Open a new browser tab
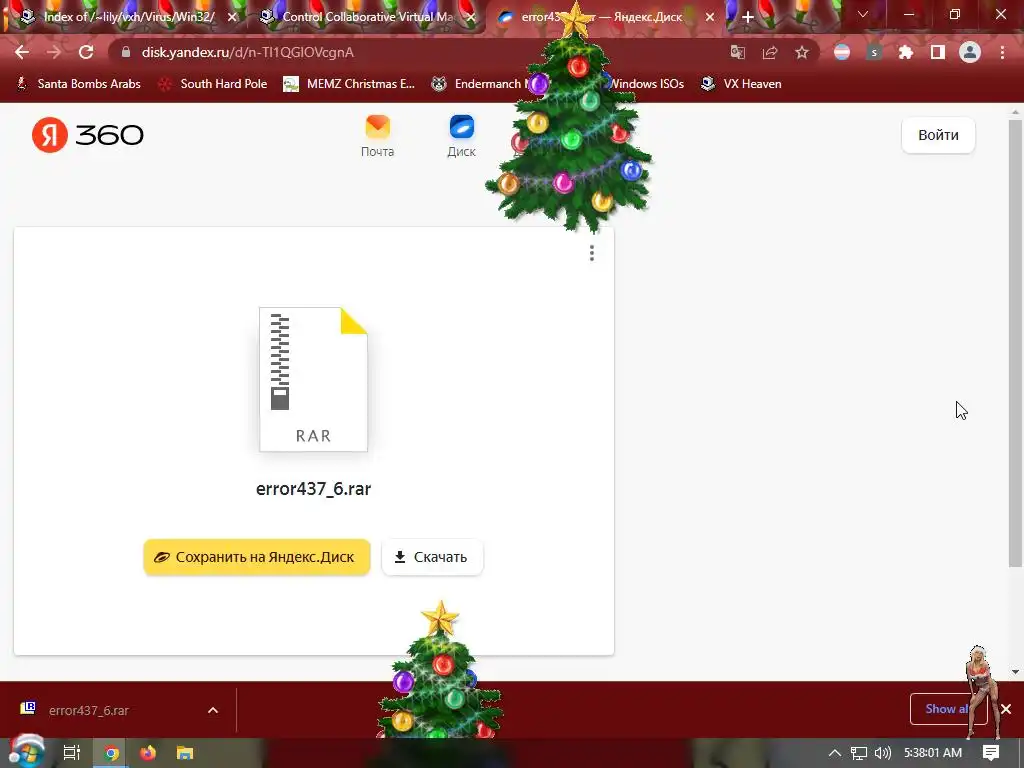The width and height of the screenshot is (1024, 768). [748, 17]
